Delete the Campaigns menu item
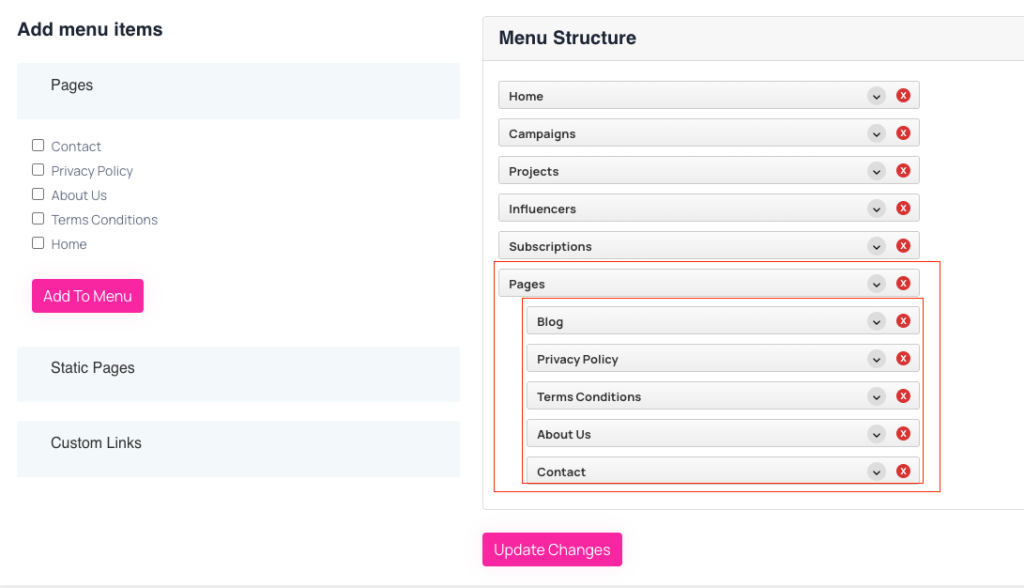Image resolution: width=1024 pixels, height=588 pixels. pos(903,133)
